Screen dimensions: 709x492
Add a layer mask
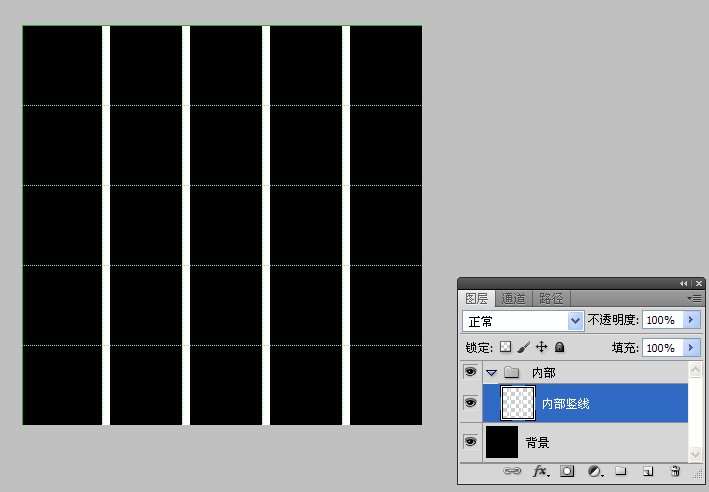567,471
